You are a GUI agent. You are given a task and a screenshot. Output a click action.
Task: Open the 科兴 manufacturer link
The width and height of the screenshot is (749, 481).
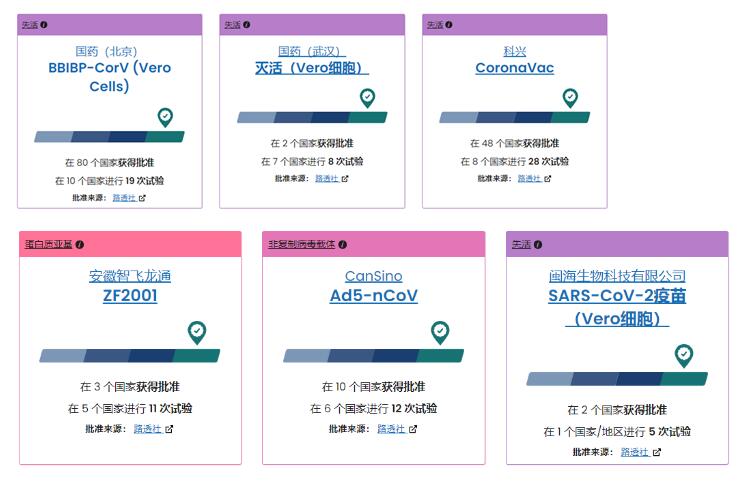[x=514, y=51]
